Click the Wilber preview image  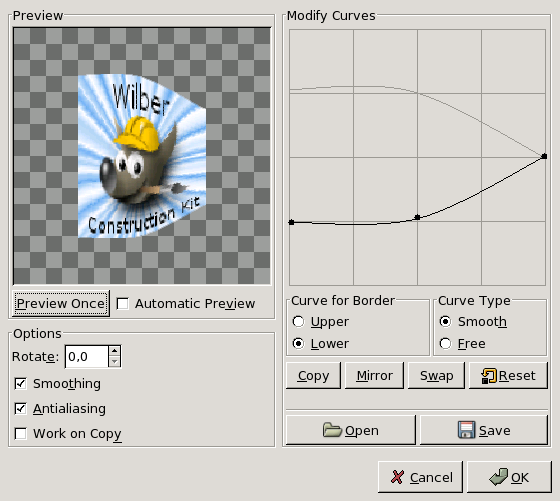pos(142,156)
